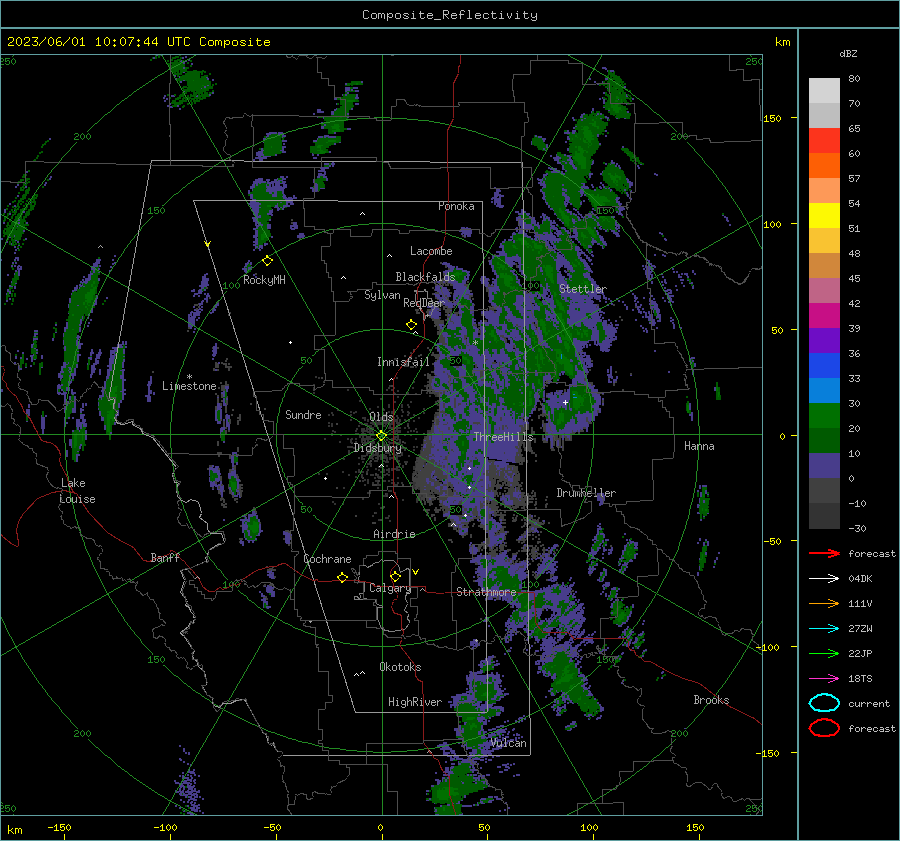The width and height of the screenshot is (900, 841).
Task: Click the red forecast ellipse in legend
Action: click(824, 728)
